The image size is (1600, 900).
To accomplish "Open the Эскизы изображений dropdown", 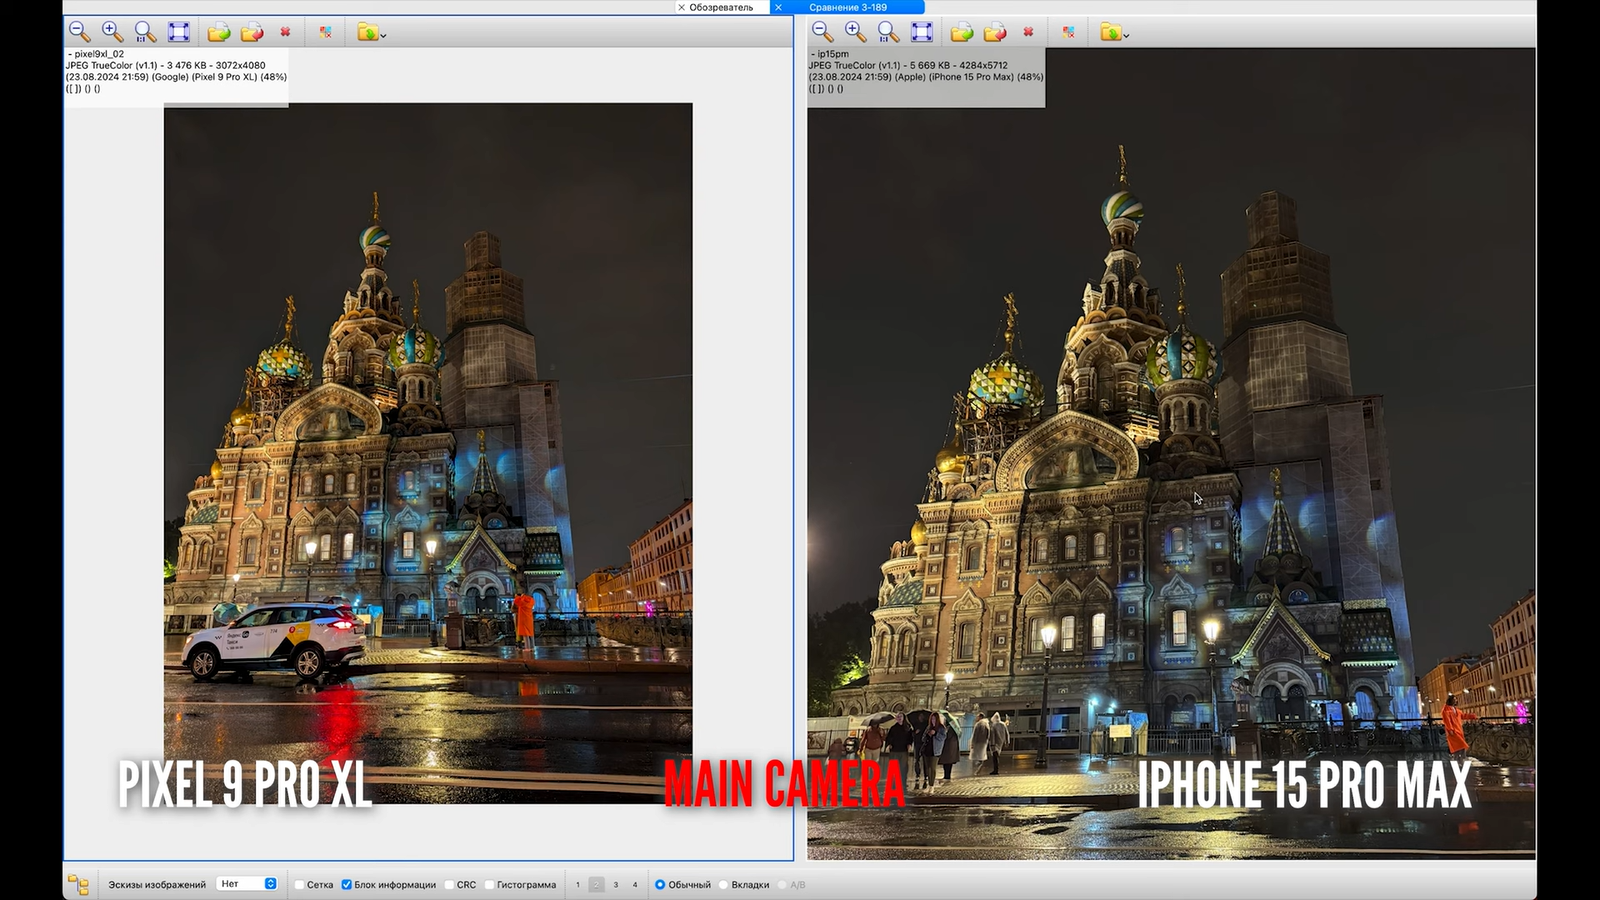I will [247, 884].
